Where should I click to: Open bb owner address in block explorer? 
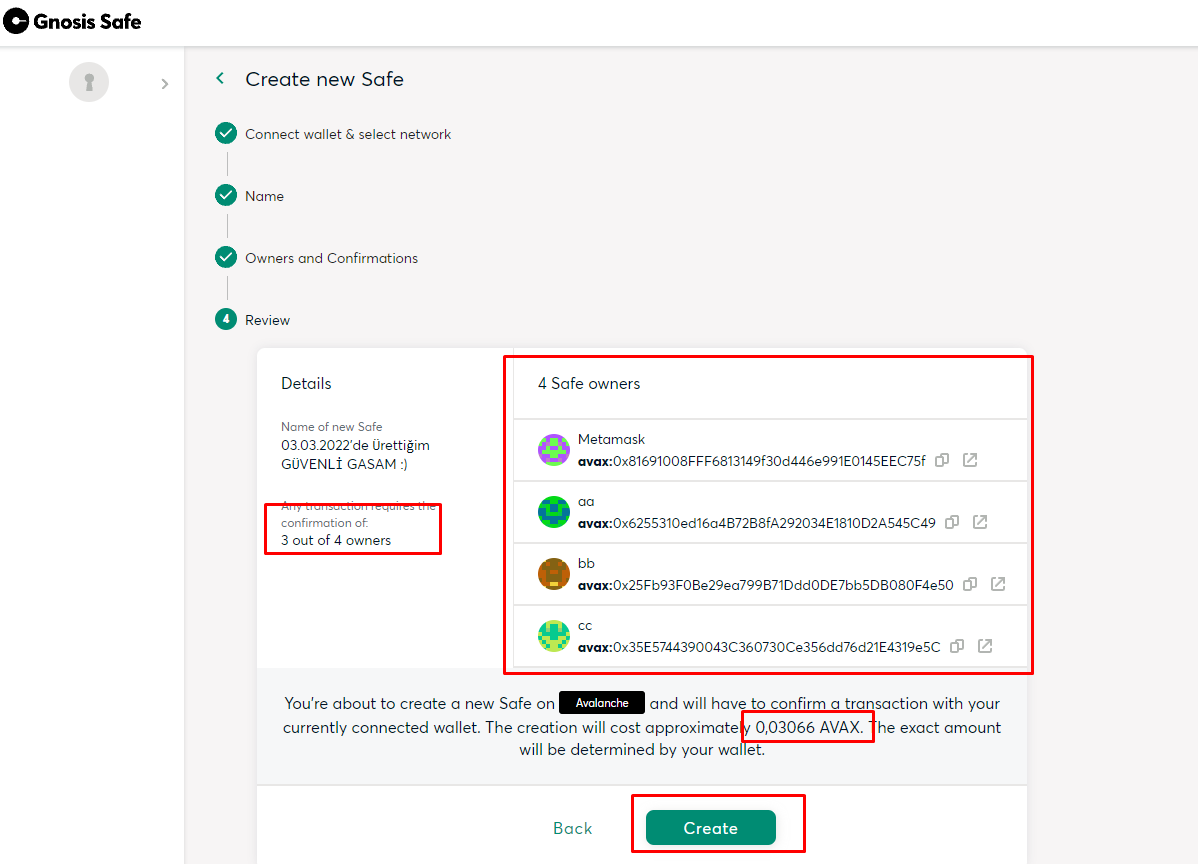[x=998, y=584]
